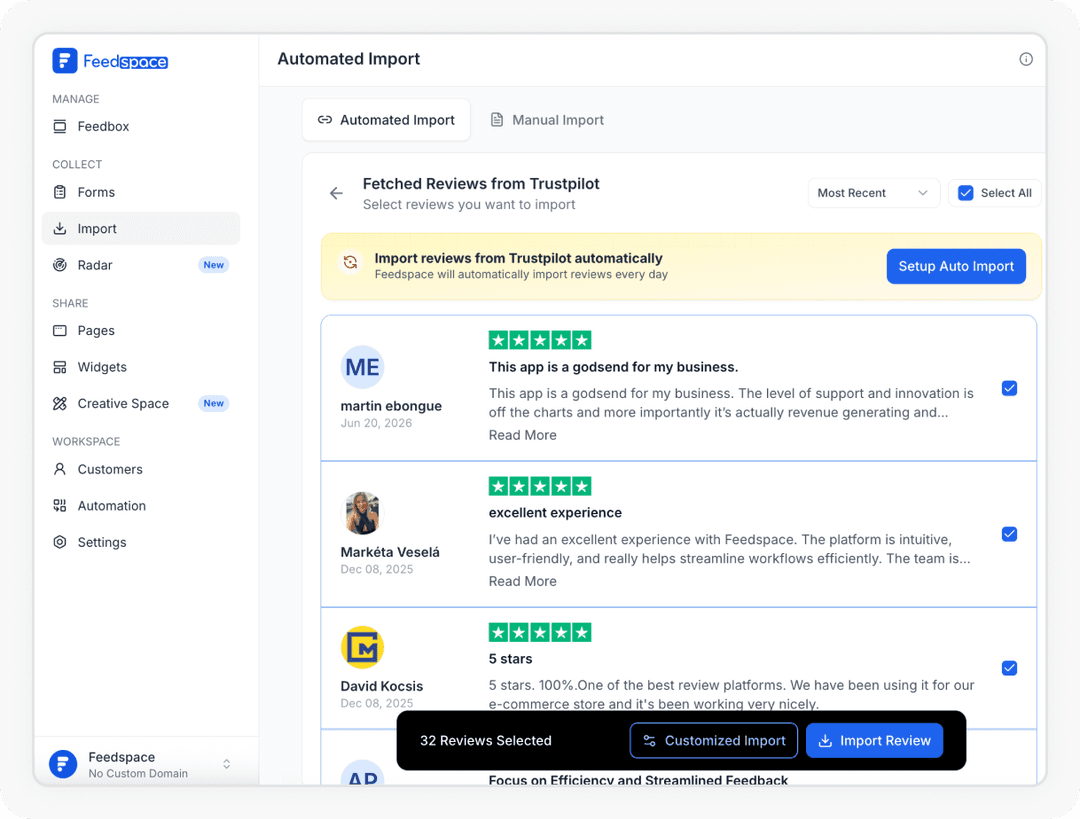Viewport: 1080px width, 819px height.
Task: Click the '5 stars' review title
Action: click(510, 659)
